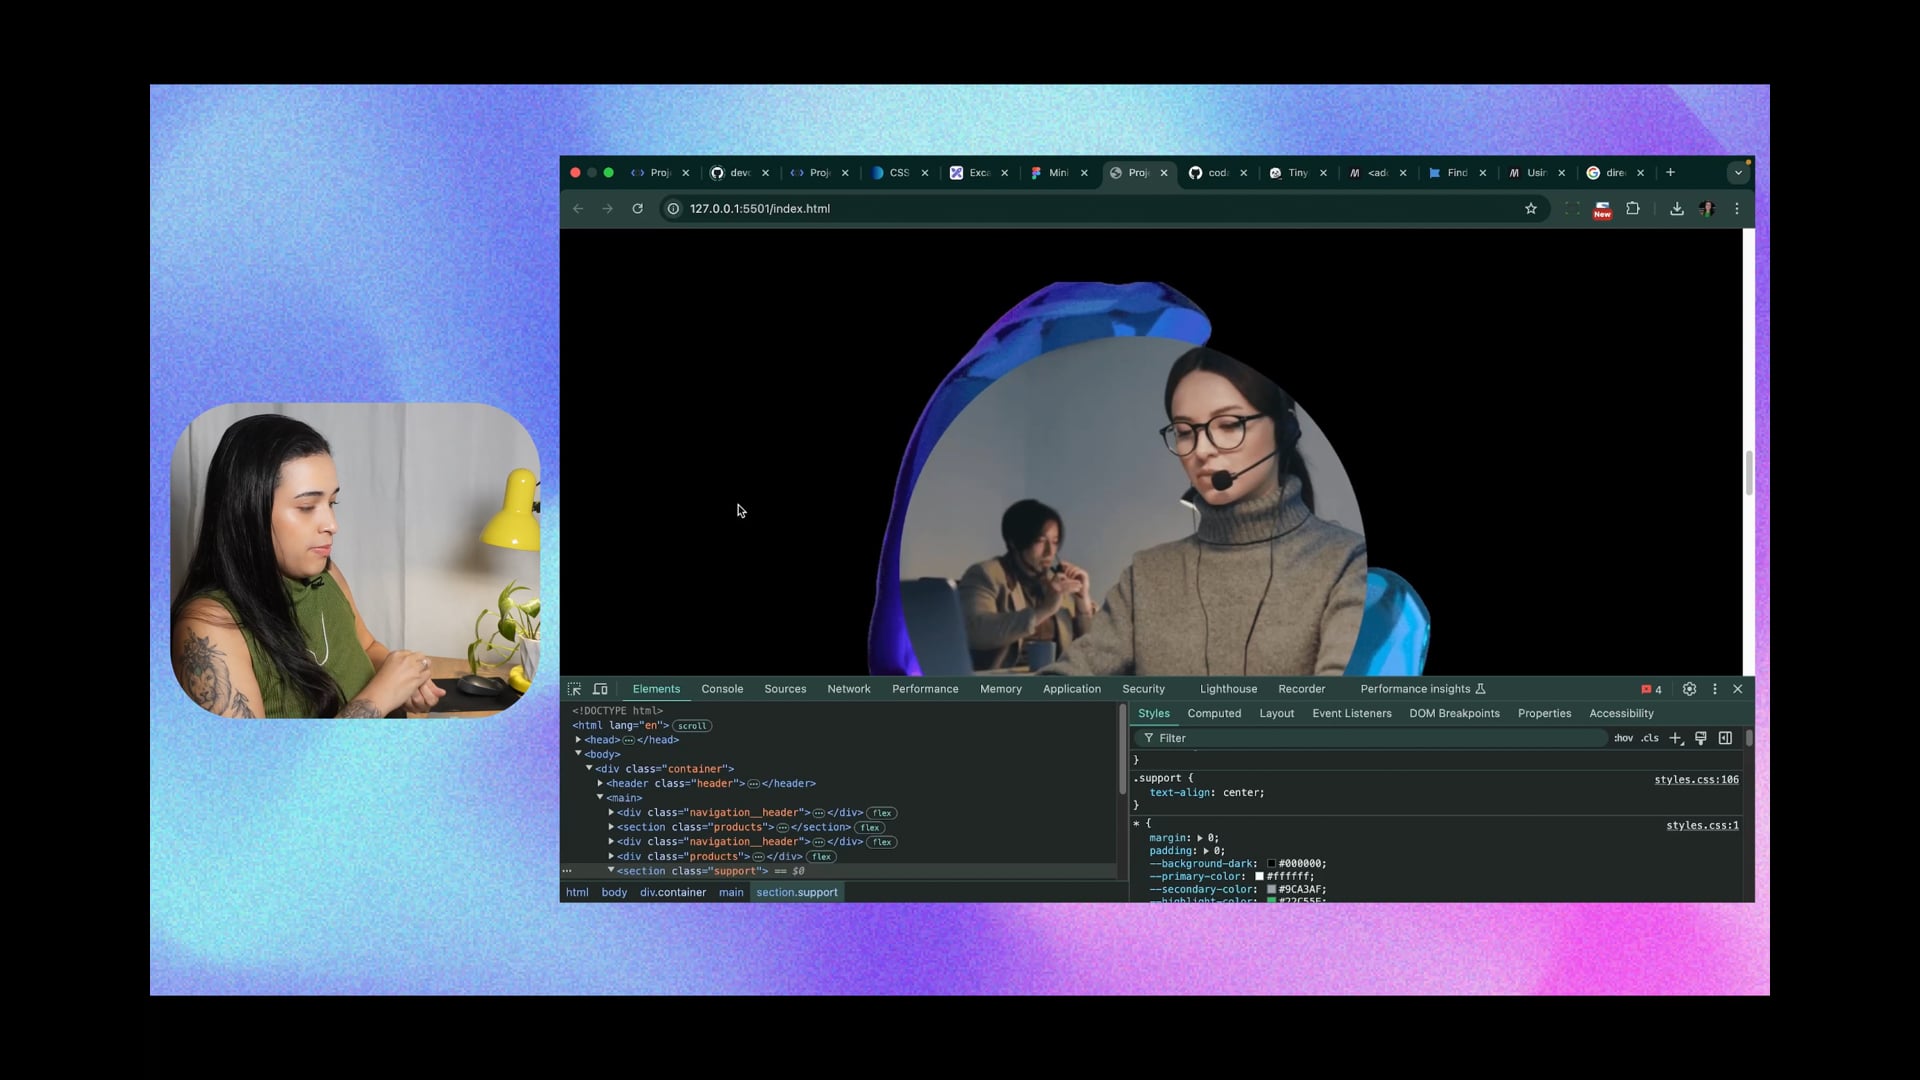This screenshot has width=1920, height=1080.
Task: Toggle the :hov element state panel
Action: 1623,738
